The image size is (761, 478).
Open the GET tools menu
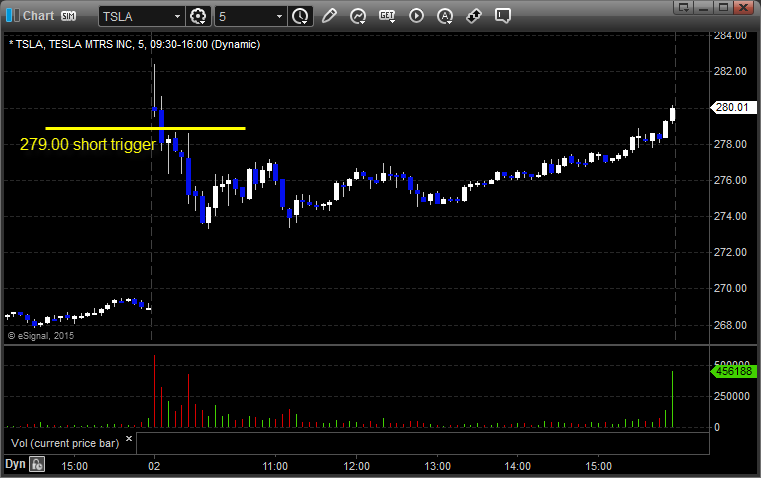(387, 16)
